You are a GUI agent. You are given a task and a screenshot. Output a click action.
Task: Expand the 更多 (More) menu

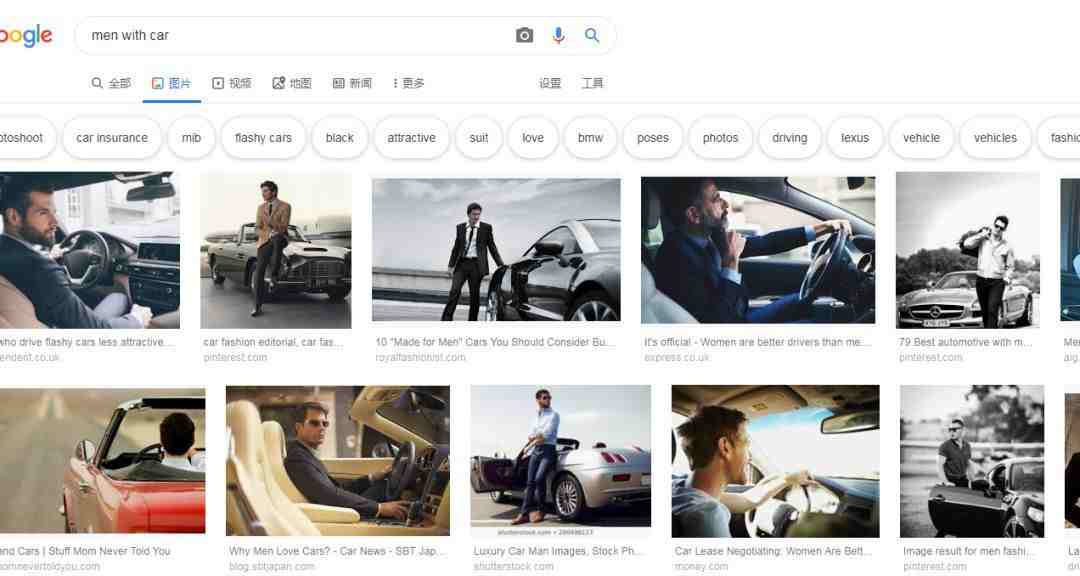coord(408,83)
